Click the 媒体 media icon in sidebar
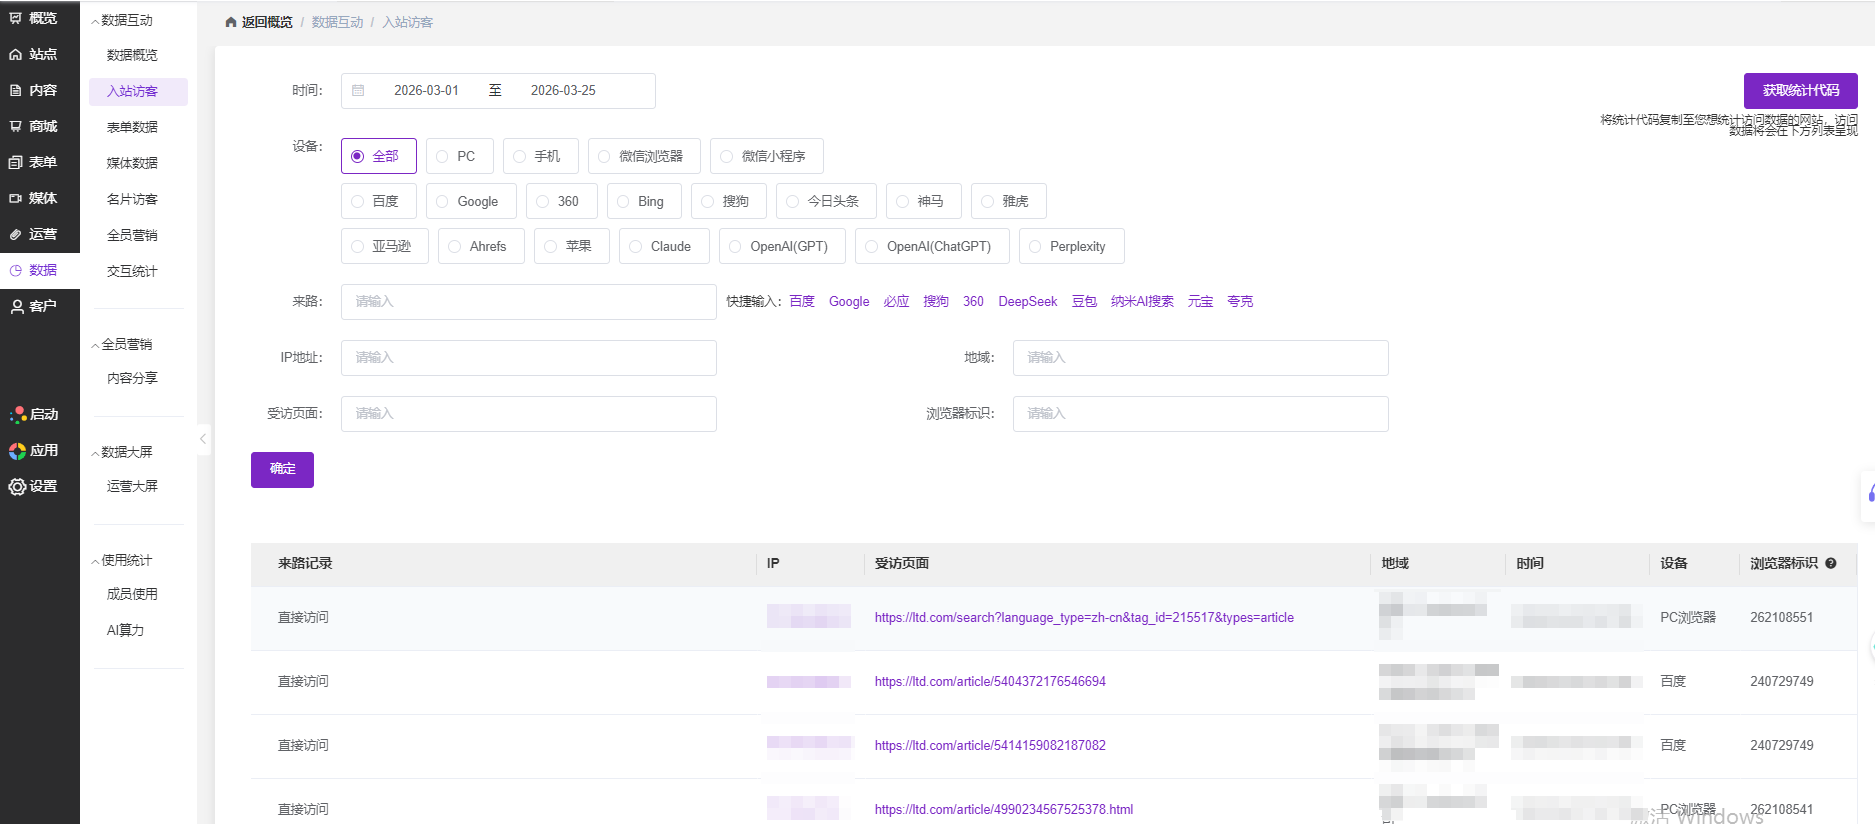Screen dimensions: 1875x824 coord(16,198)
